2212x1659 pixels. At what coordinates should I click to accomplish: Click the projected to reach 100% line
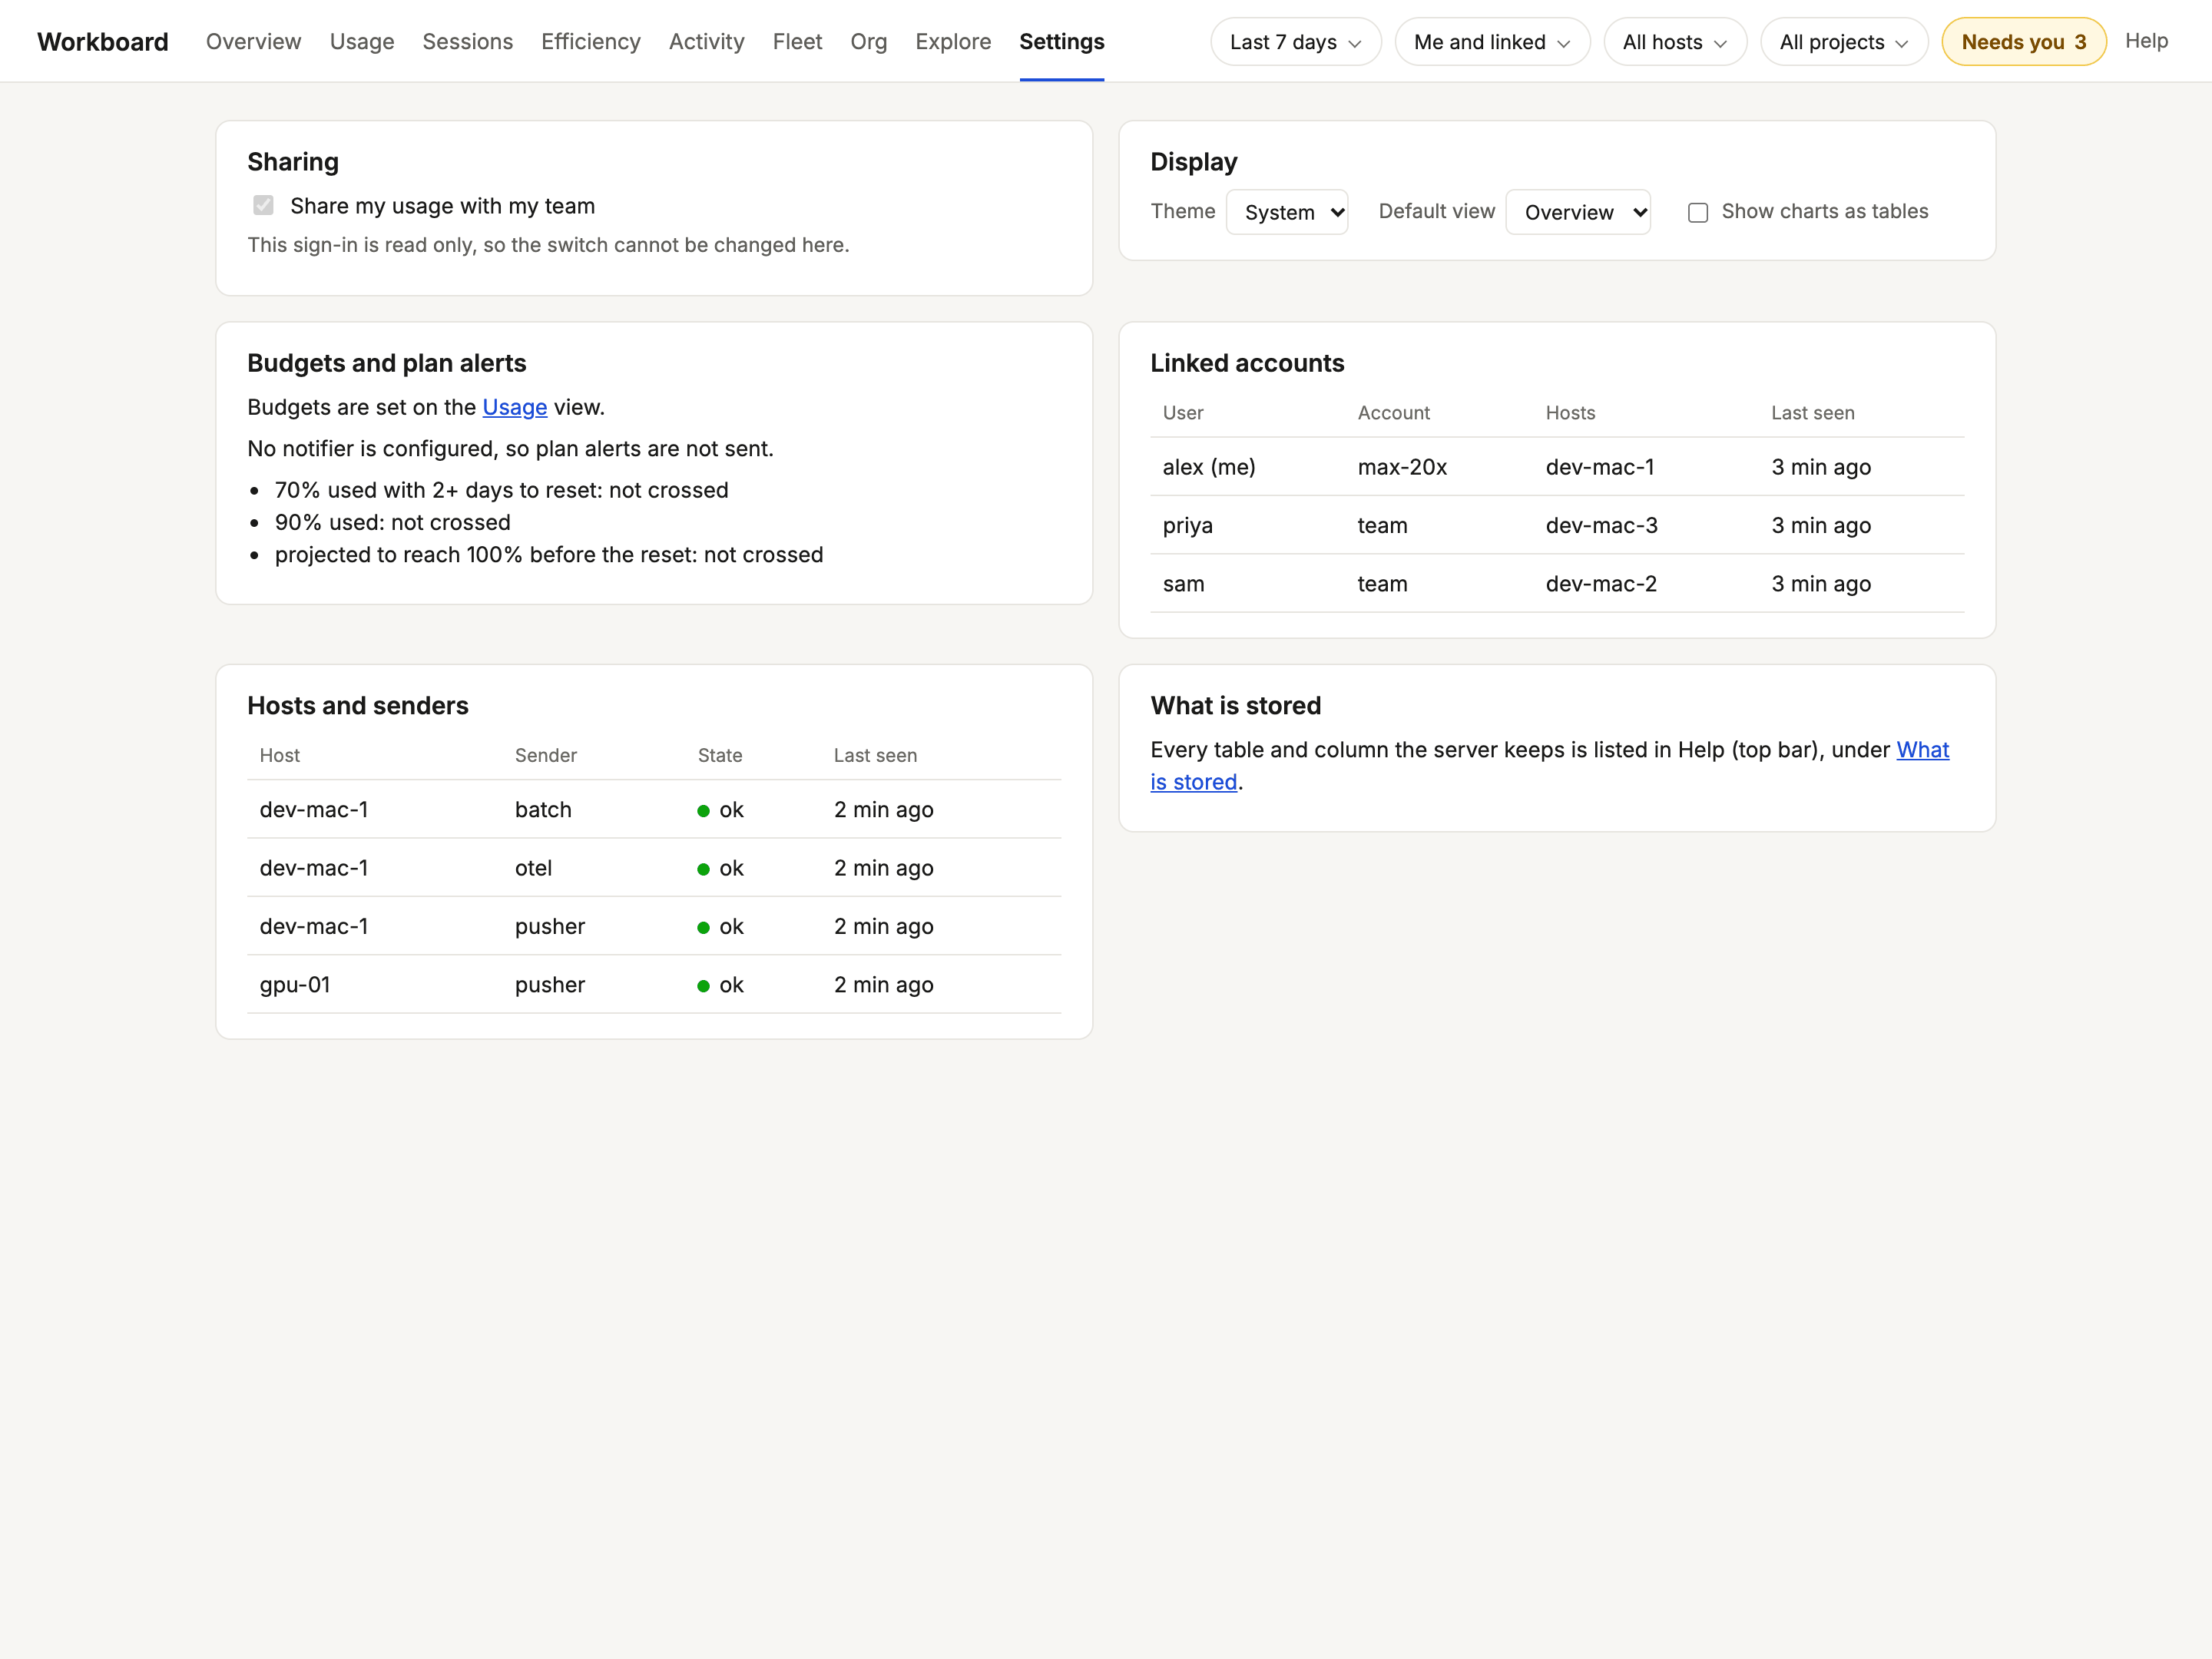(549, 555)
